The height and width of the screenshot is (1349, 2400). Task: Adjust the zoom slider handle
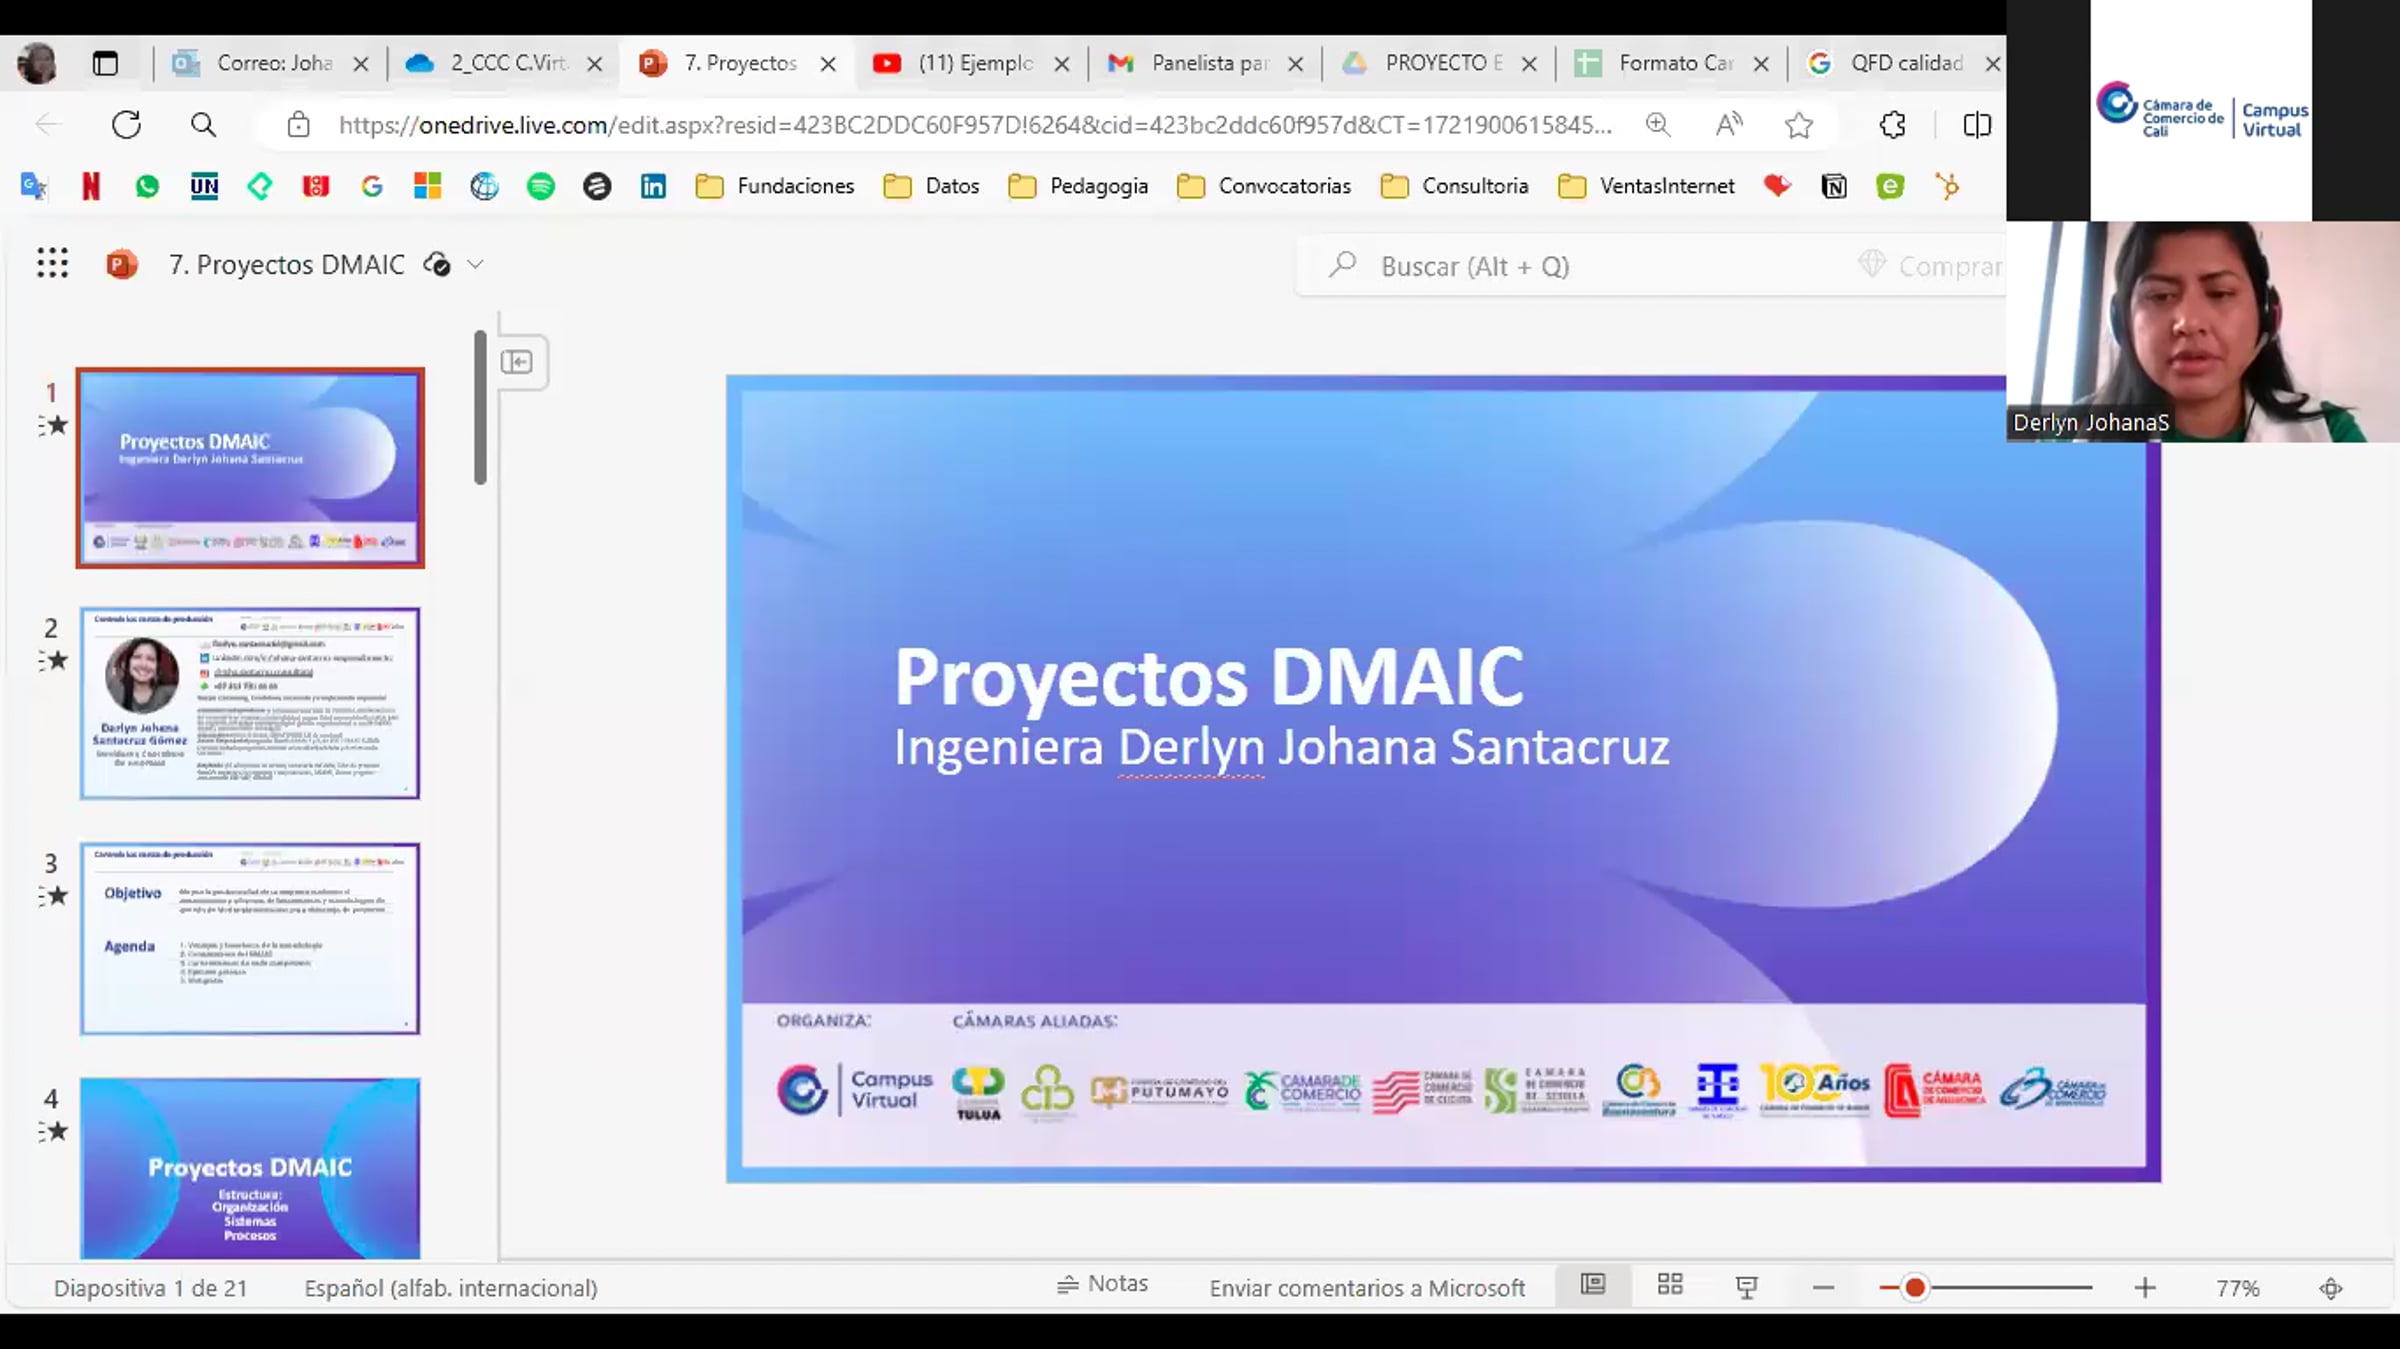(x=1915, y=1288)
